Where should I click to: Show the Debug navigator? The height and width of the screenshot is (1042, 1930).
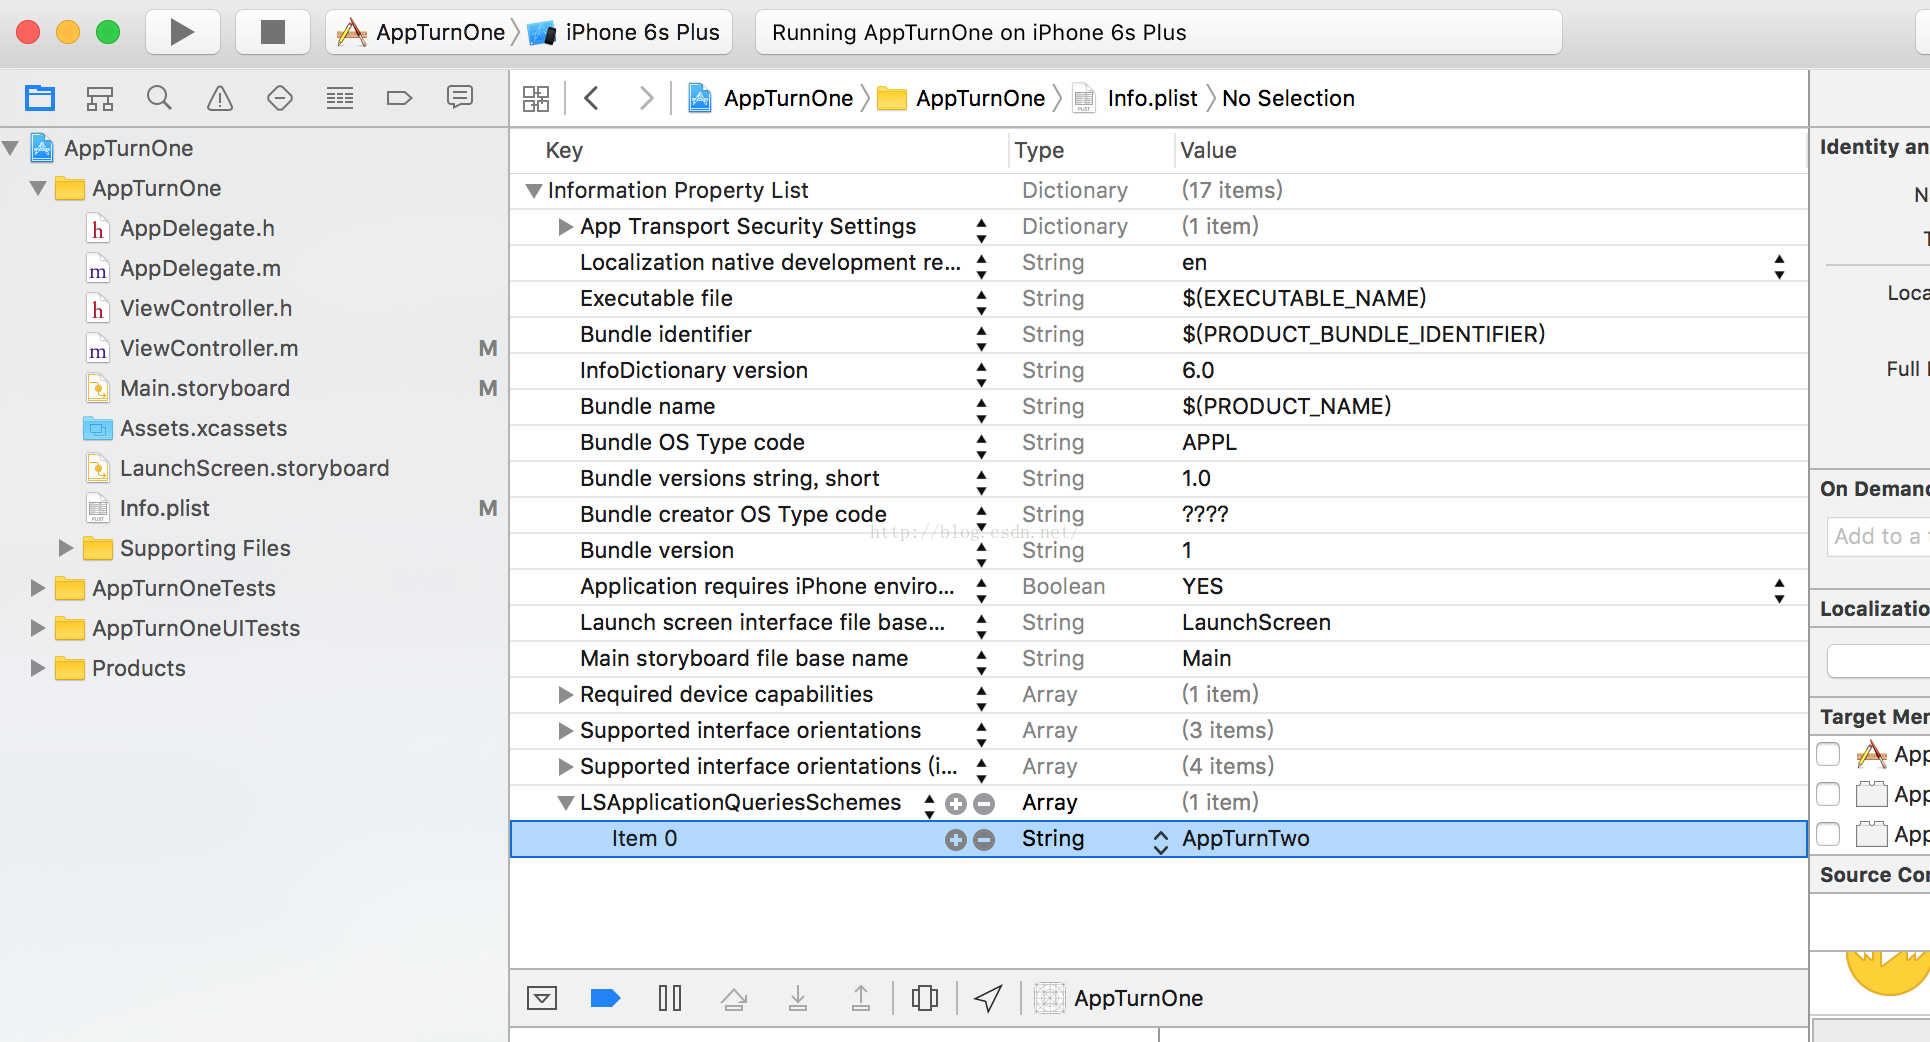click(340, 98)
